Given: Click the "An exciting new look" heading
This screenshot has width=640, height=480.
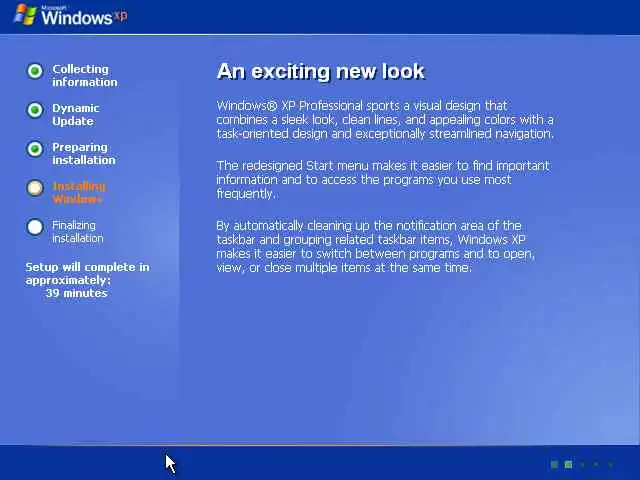Looking at the screenshot, I should point(321,71).
